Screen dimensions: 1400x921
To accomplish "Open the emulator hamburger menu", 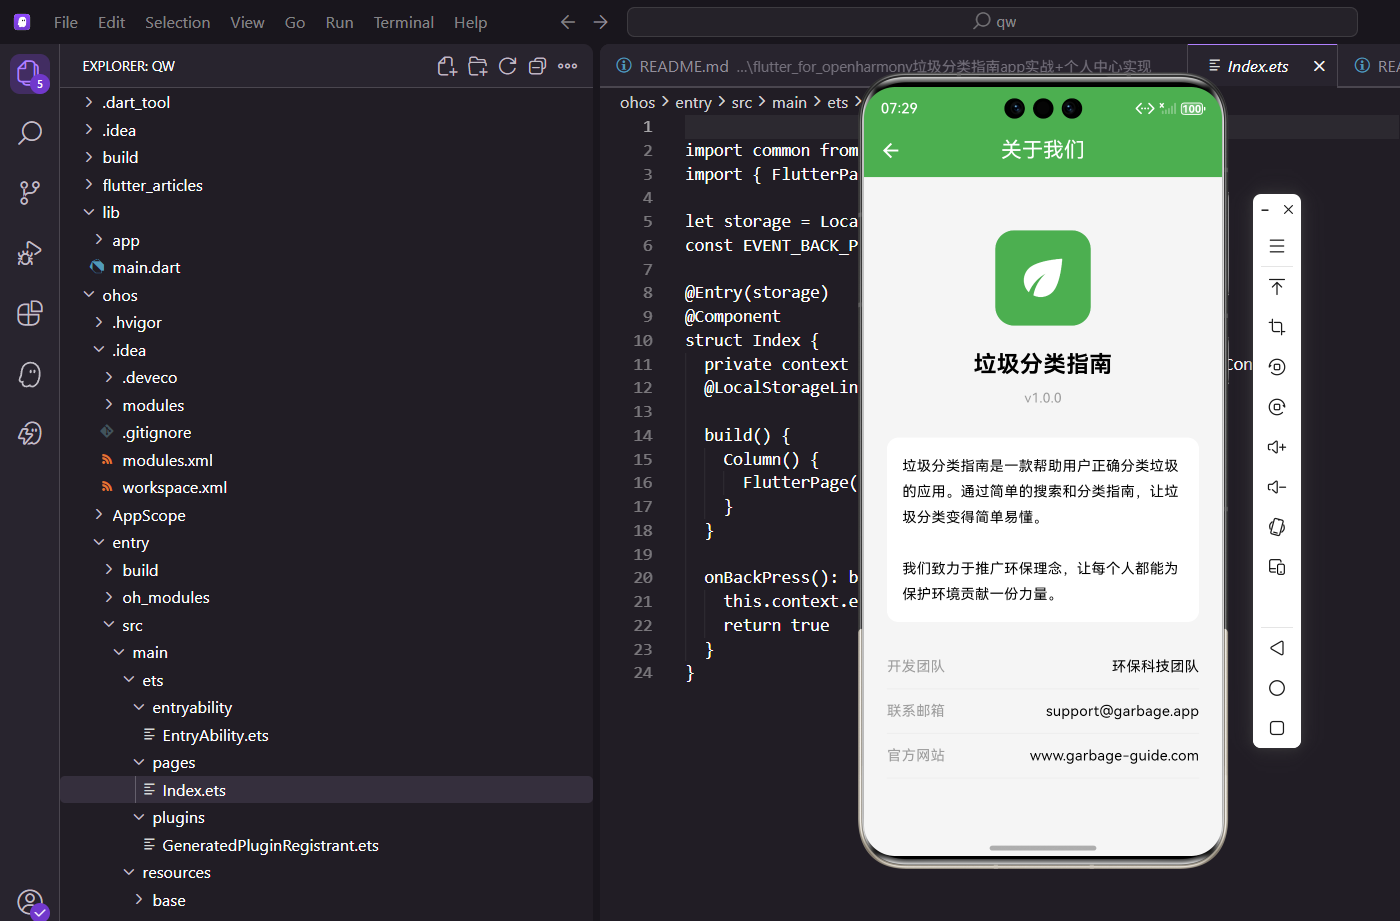I will point(1276,245).
